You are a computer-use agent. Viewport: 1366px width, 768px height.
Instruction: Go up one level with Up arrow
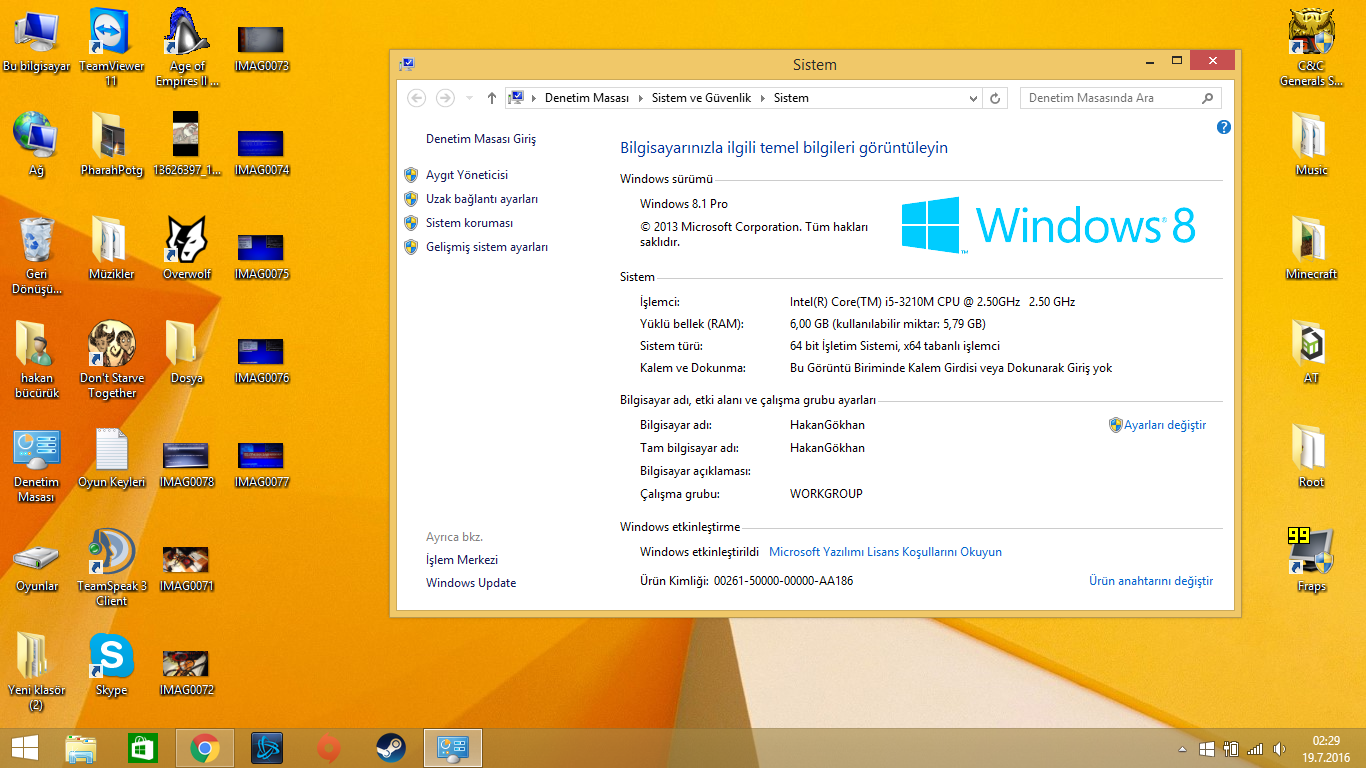[492, 98]
